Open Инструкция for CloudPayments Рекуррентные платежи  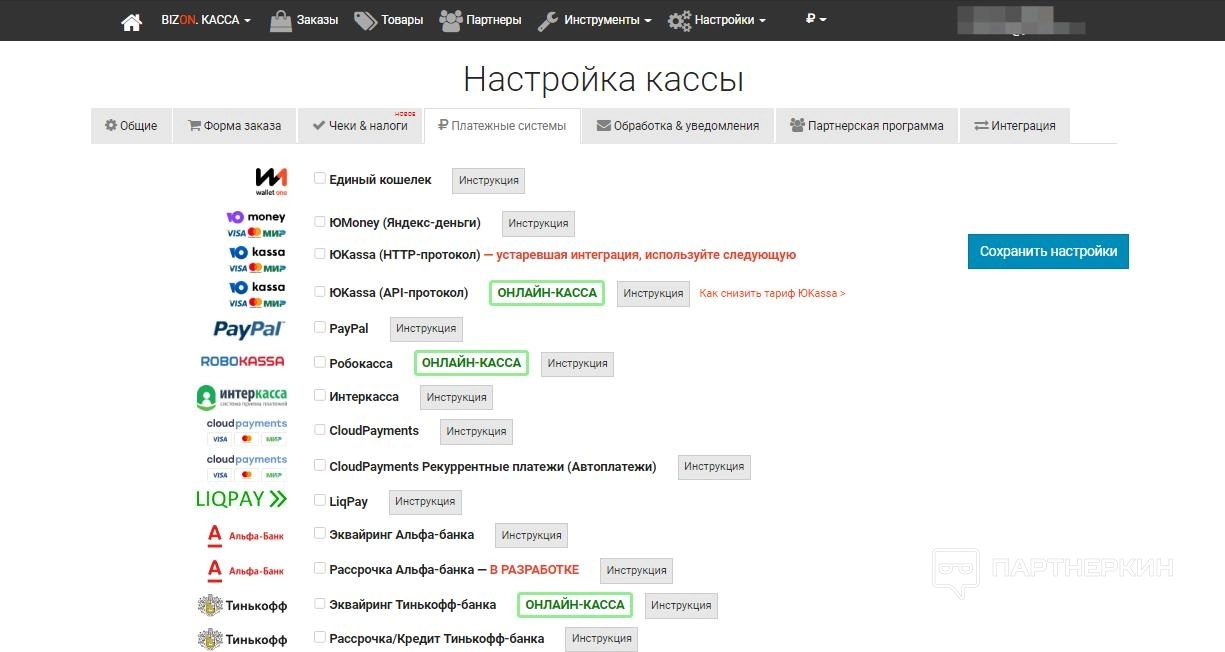click(x=714, y=467)
